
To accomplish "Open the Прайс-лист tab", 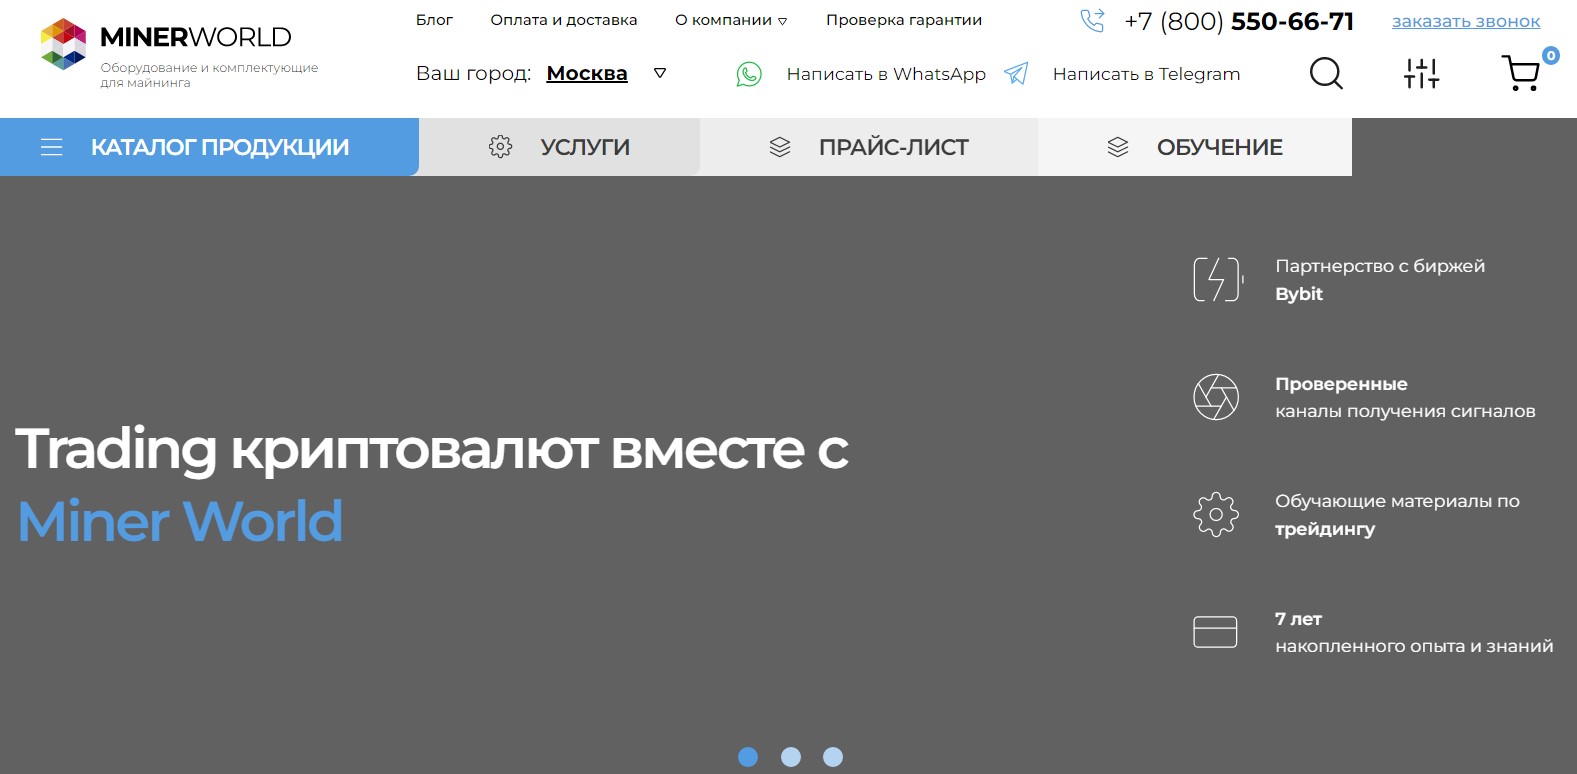I will [869, 147].
